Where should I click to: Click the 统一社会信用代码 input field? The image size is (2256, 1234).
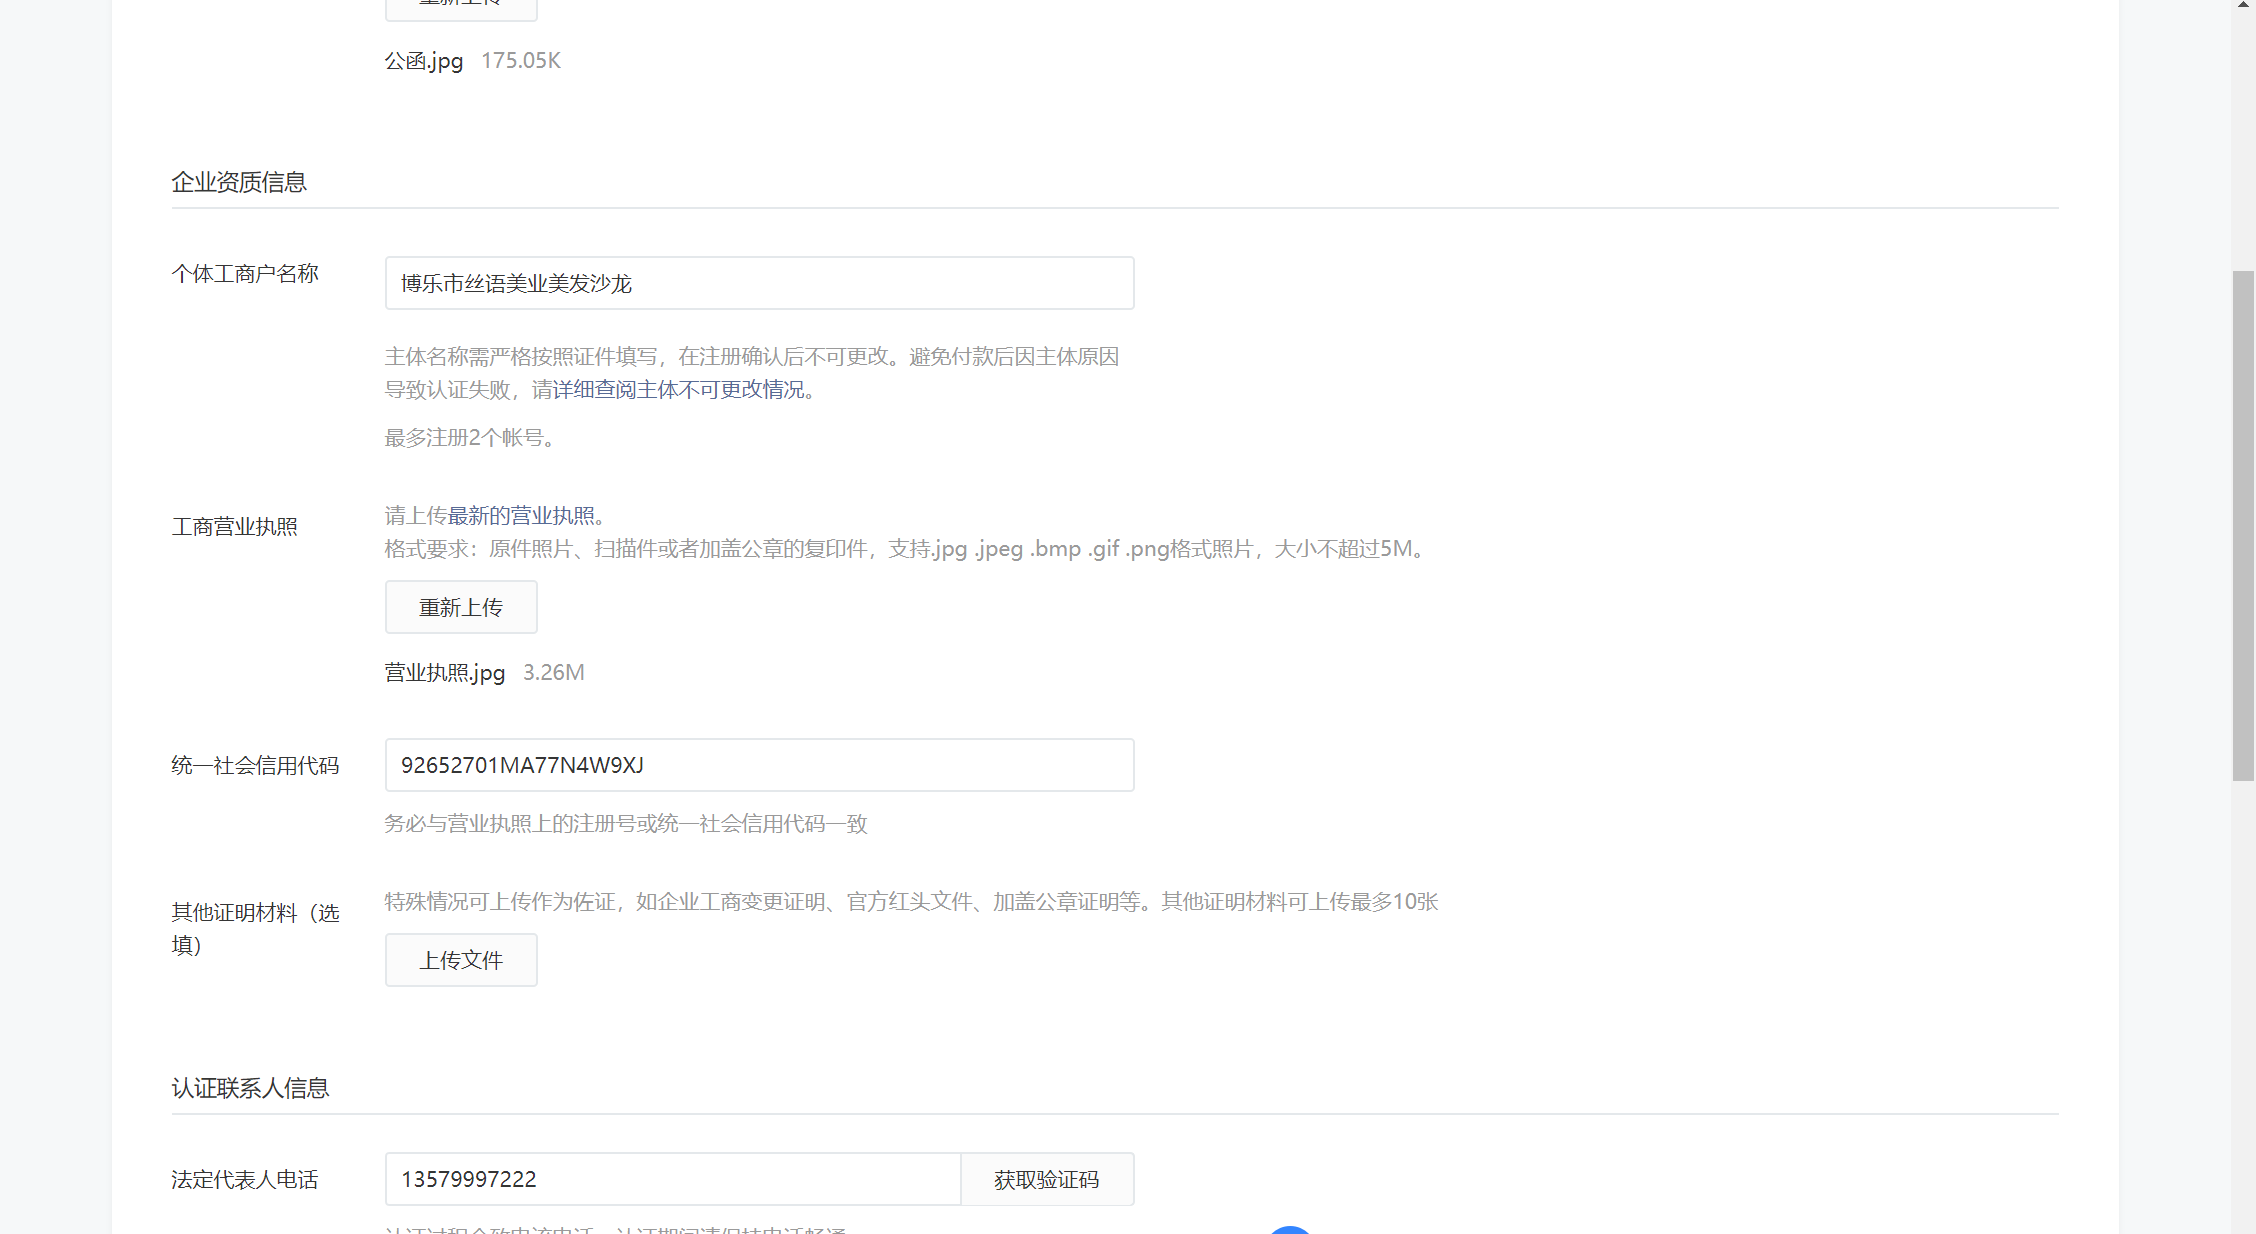(x=759, y=765)
